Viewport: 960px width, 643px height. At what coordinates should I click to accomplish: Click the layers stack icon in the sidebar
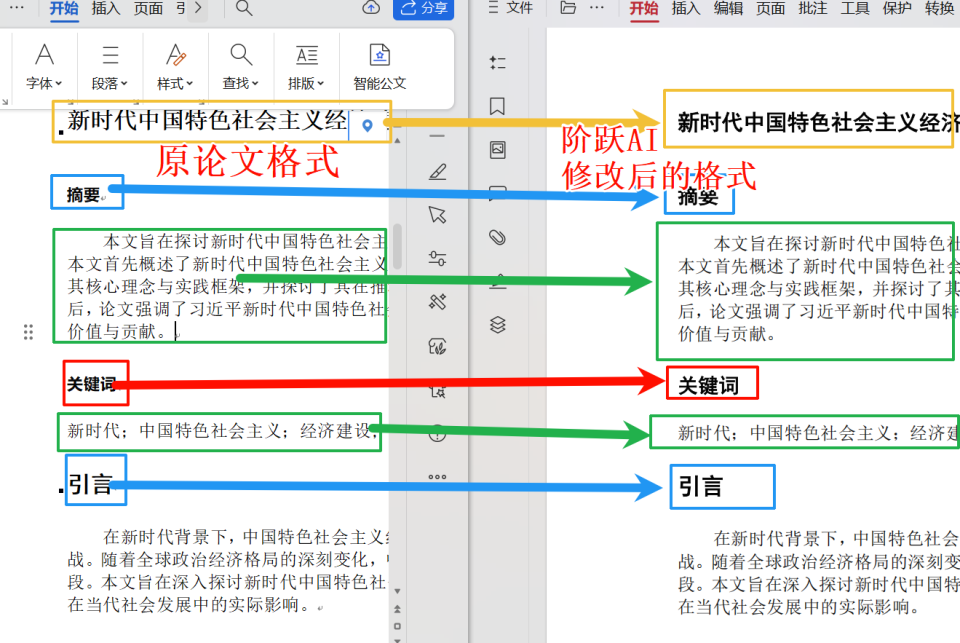(x=498, y=322)
